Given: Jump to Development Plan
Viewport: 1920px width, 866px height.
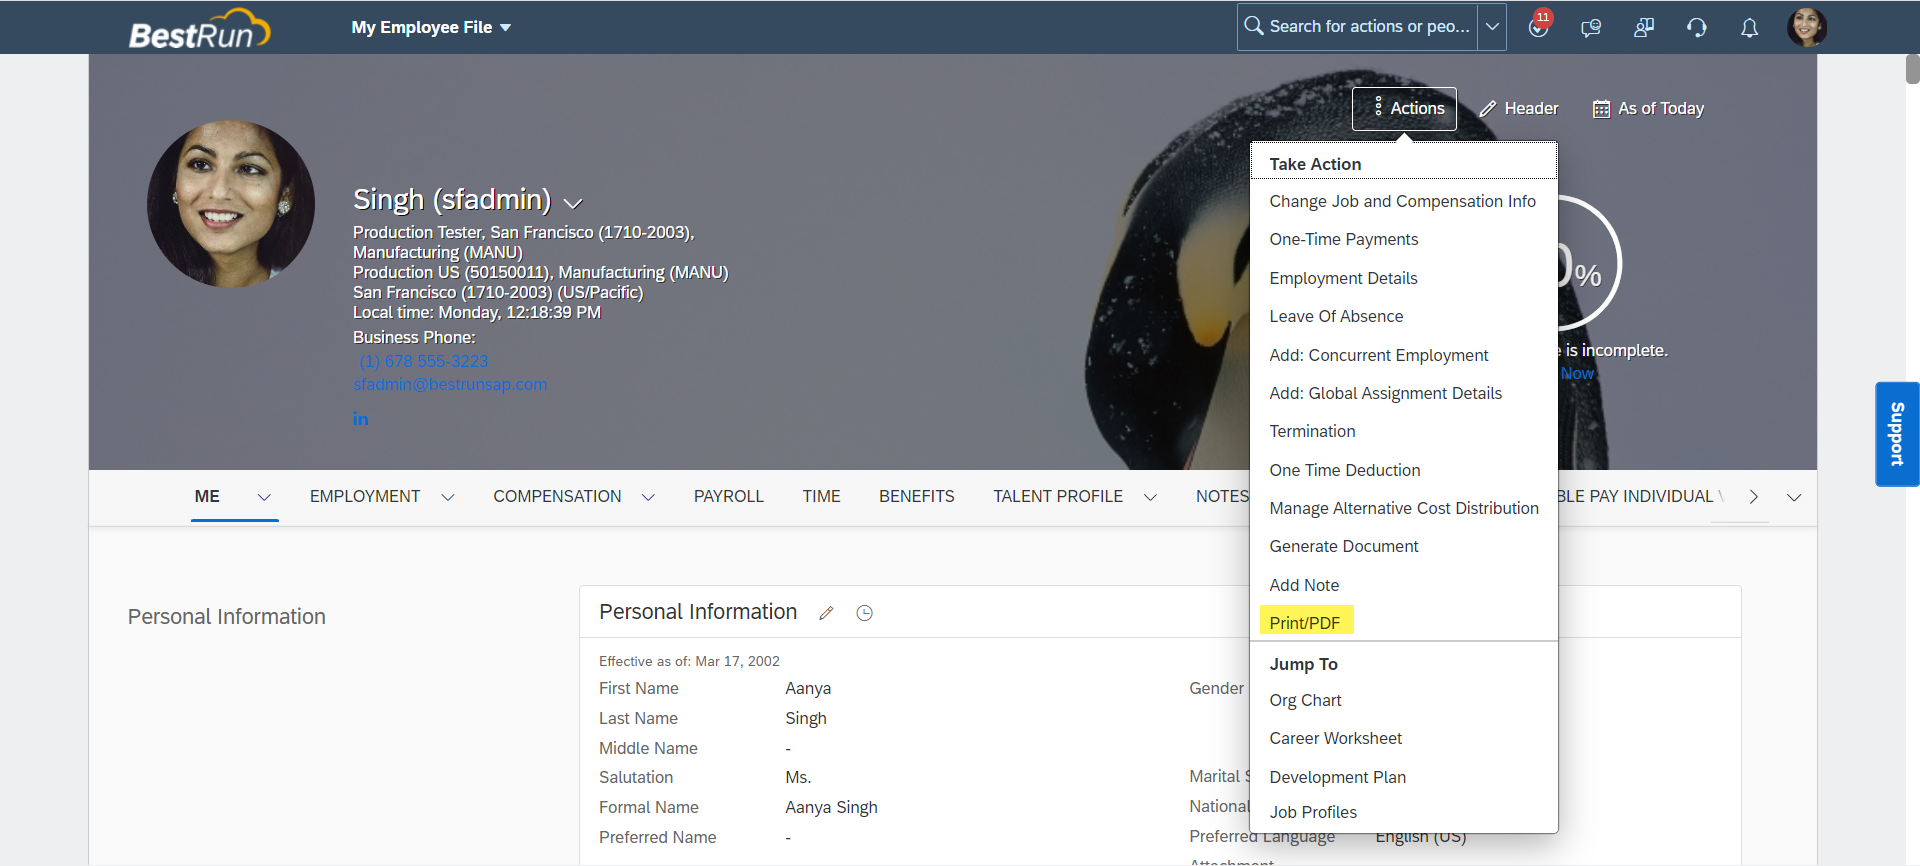Looking at the screenshot, I should (1337, 777).
